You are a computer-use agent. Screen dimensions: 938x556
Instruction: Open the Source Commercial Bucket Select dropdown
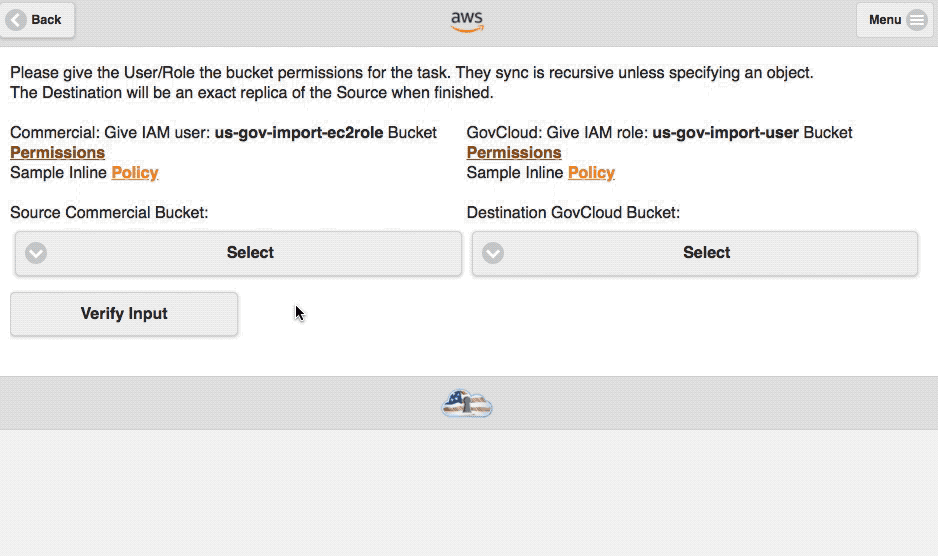(250, 253)
